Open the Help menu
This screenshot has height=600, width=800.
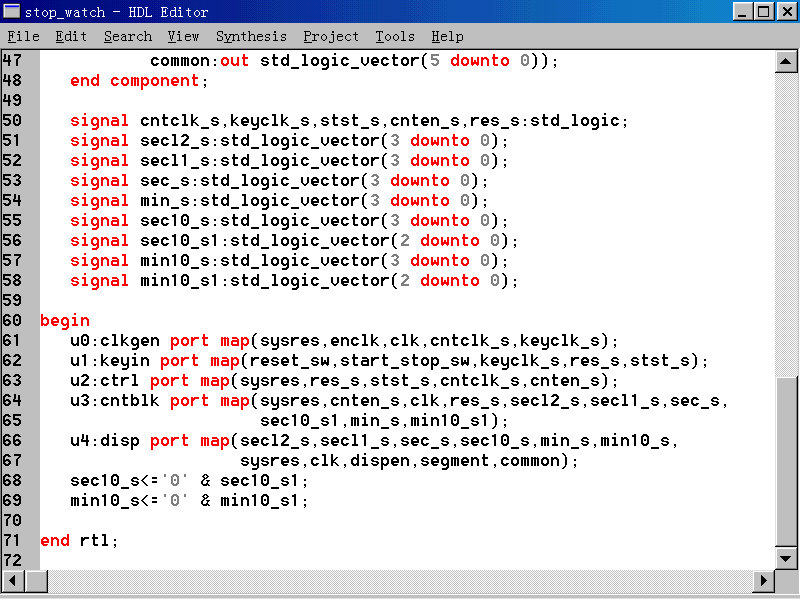pos(447,37)
